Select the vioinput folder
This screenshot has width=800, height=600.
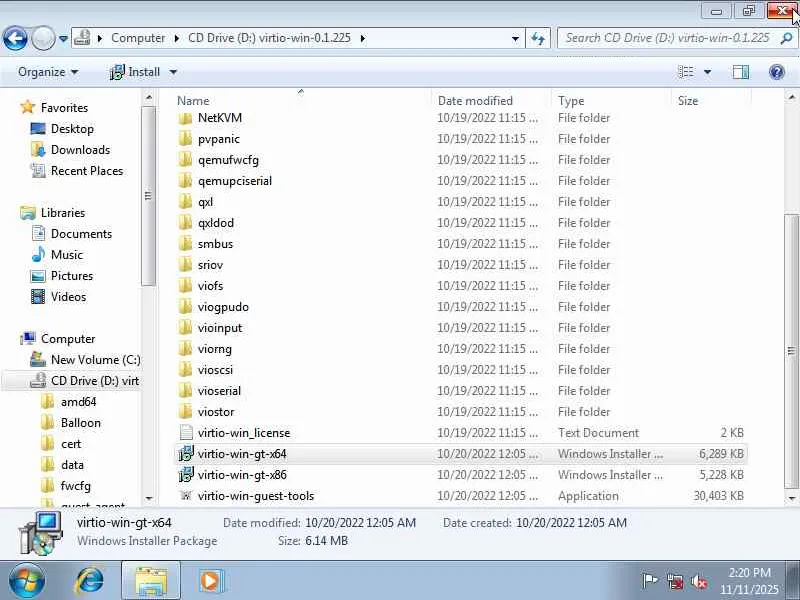tap(220, 328)
